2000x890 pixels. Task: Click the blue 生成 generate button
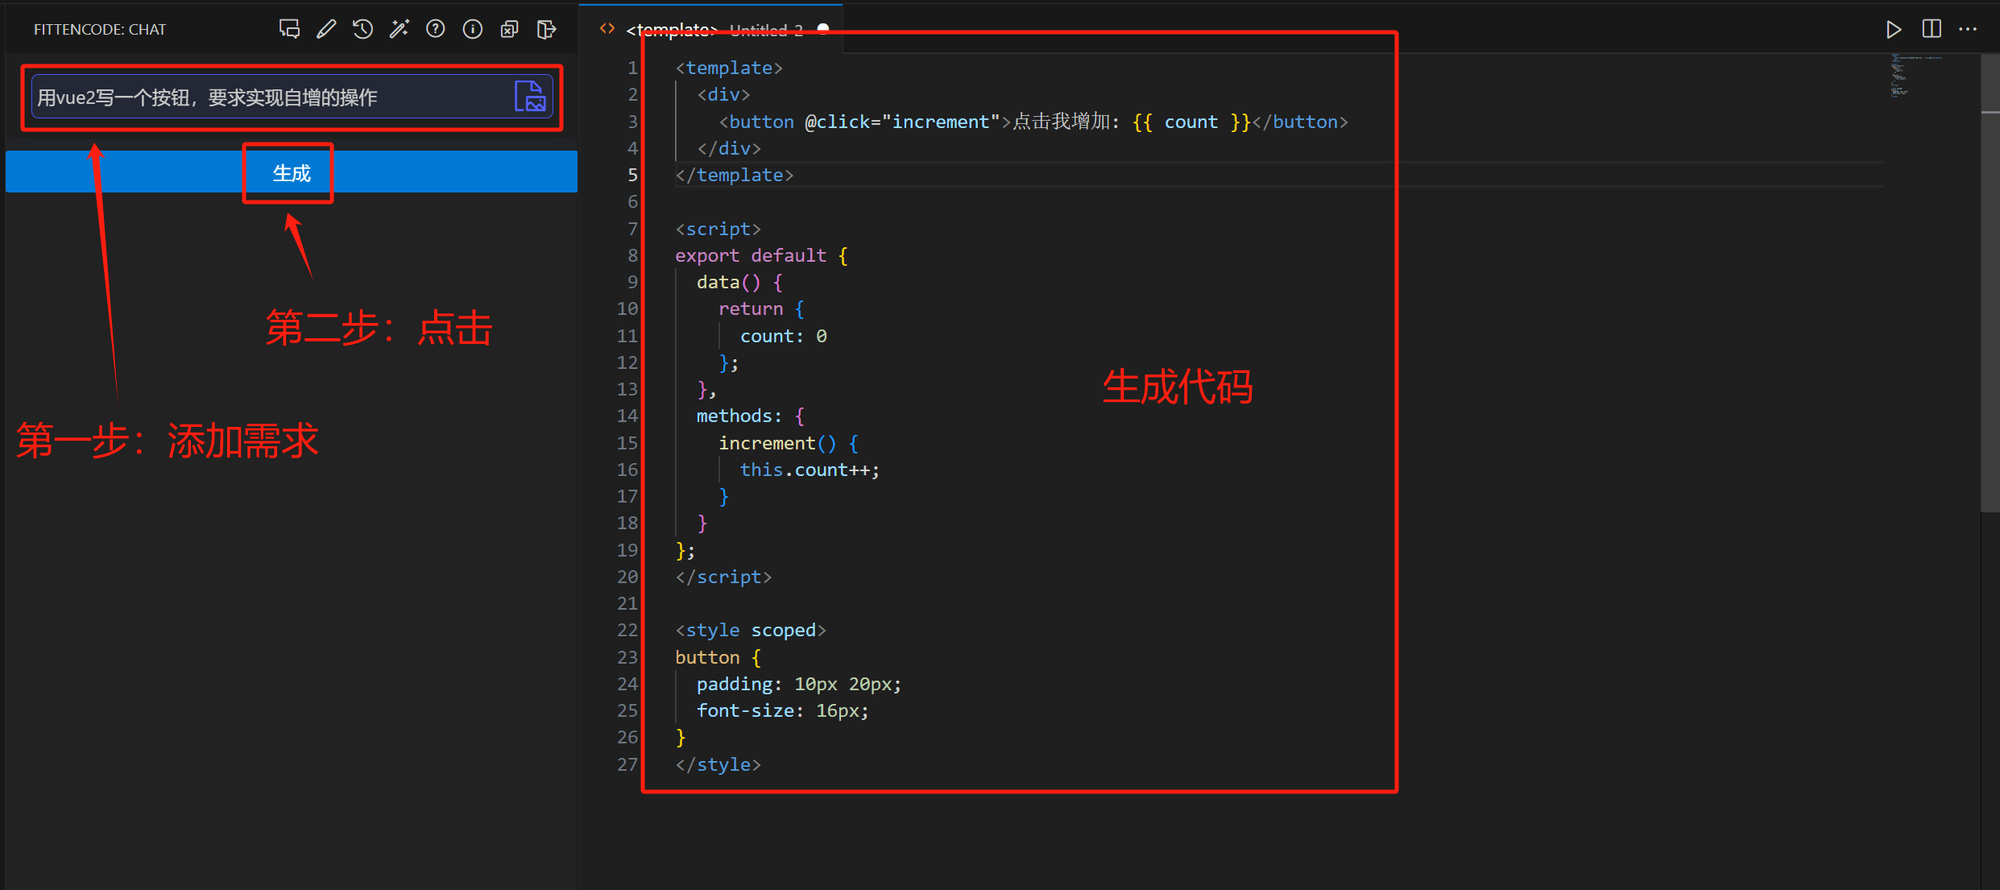coord(291,172)
